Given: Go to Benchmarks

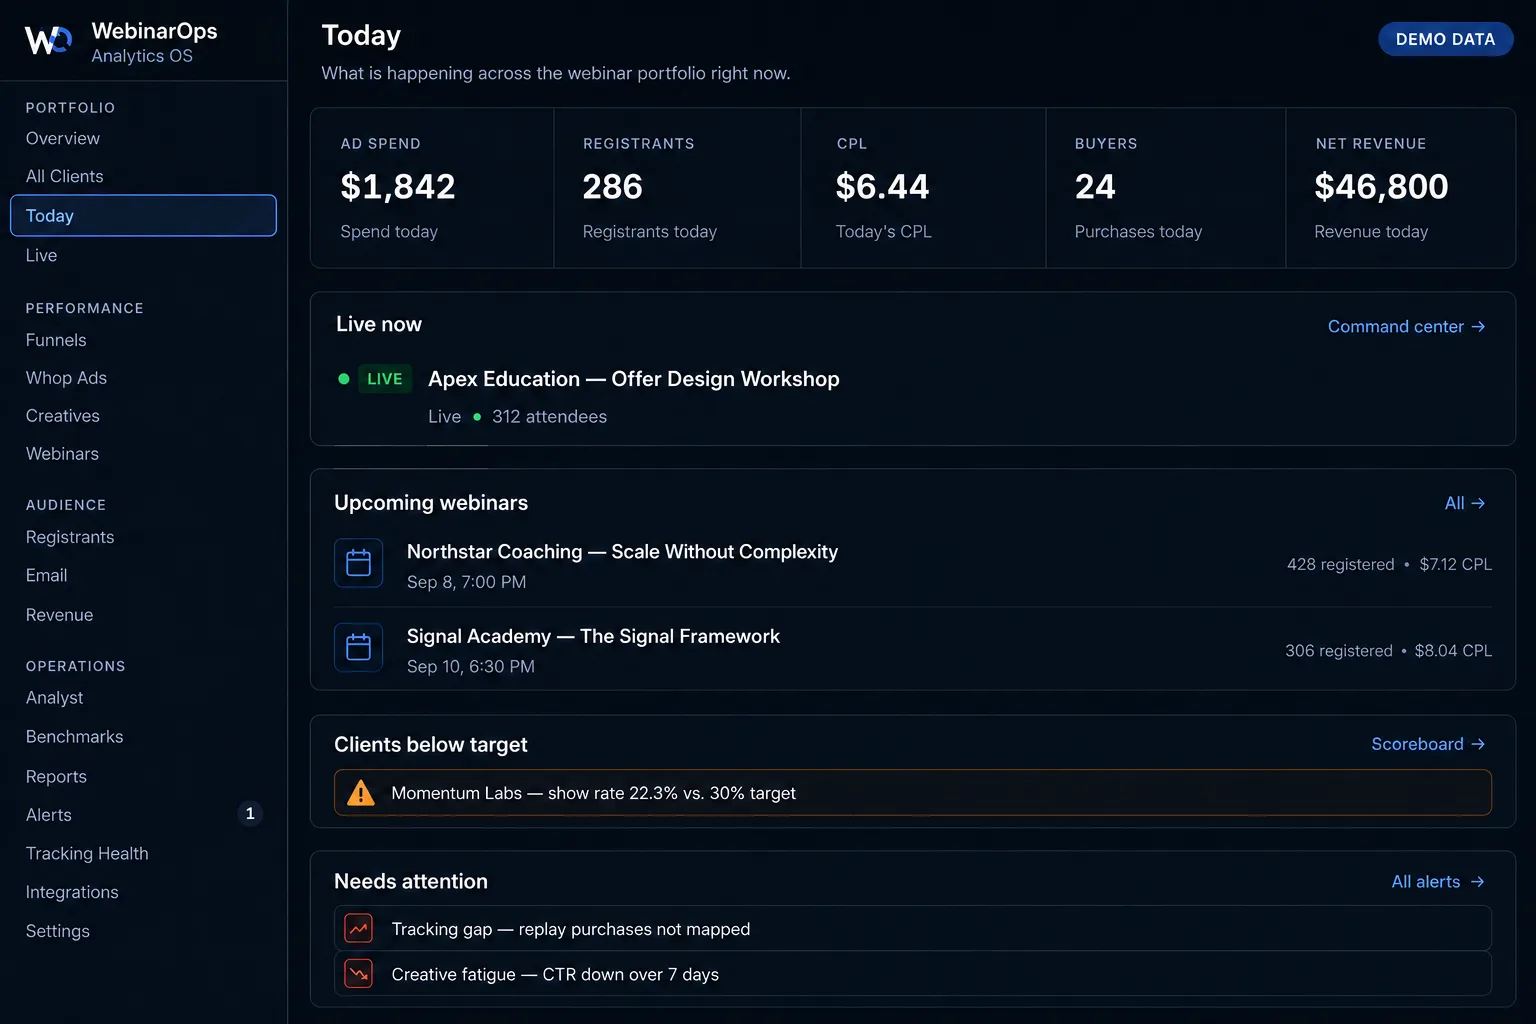Looking at the screenshot, I should 75,737.
